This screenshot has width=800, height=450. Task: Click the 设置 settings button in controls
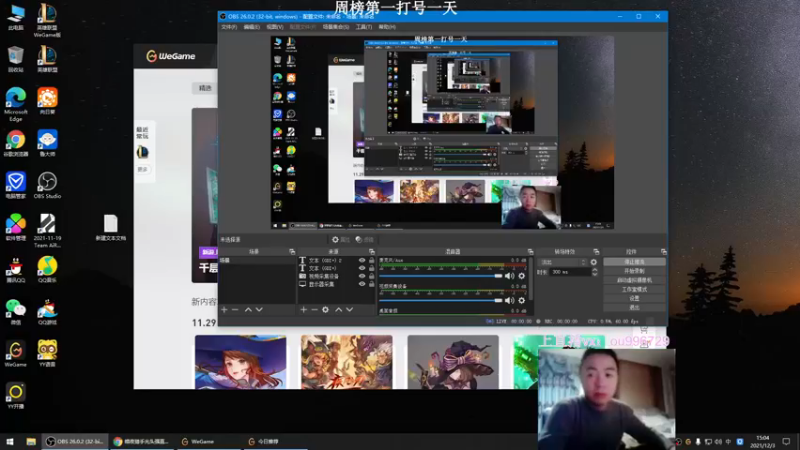tap(634, 298)
